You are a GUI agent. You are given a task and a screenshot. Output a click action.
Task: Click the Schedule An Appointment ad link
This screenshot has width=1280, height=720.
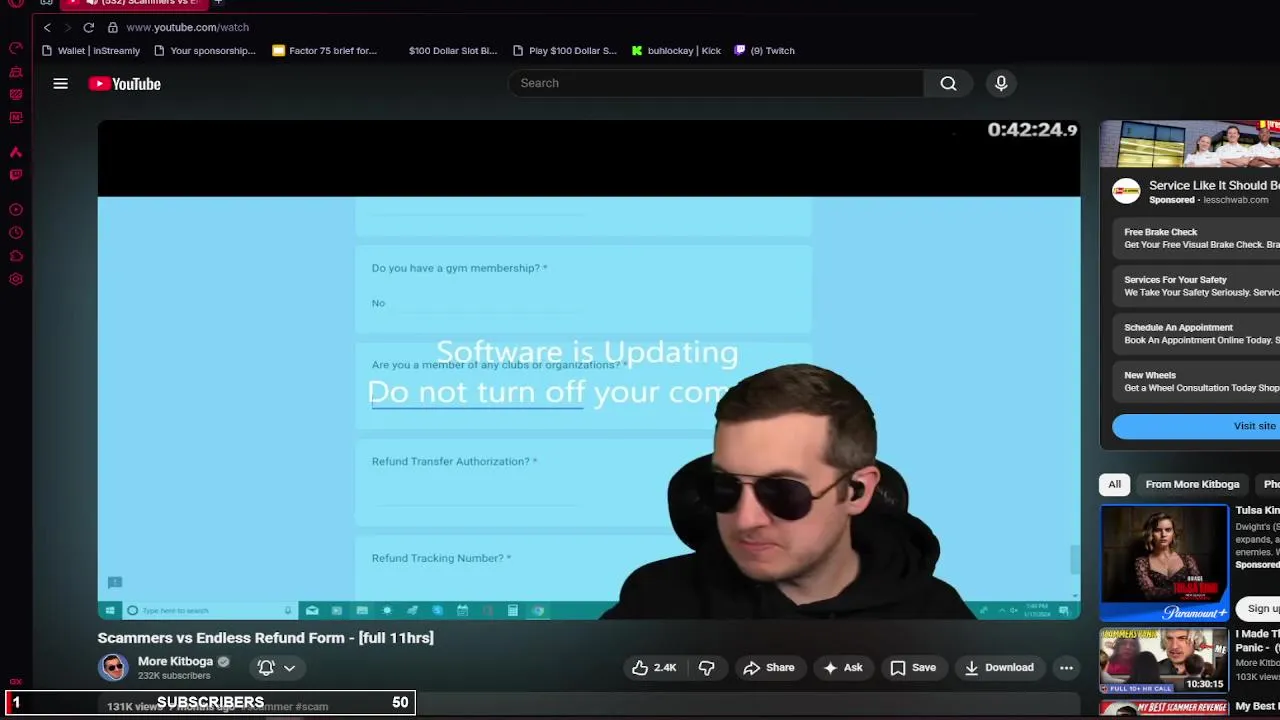(1198, 334)
